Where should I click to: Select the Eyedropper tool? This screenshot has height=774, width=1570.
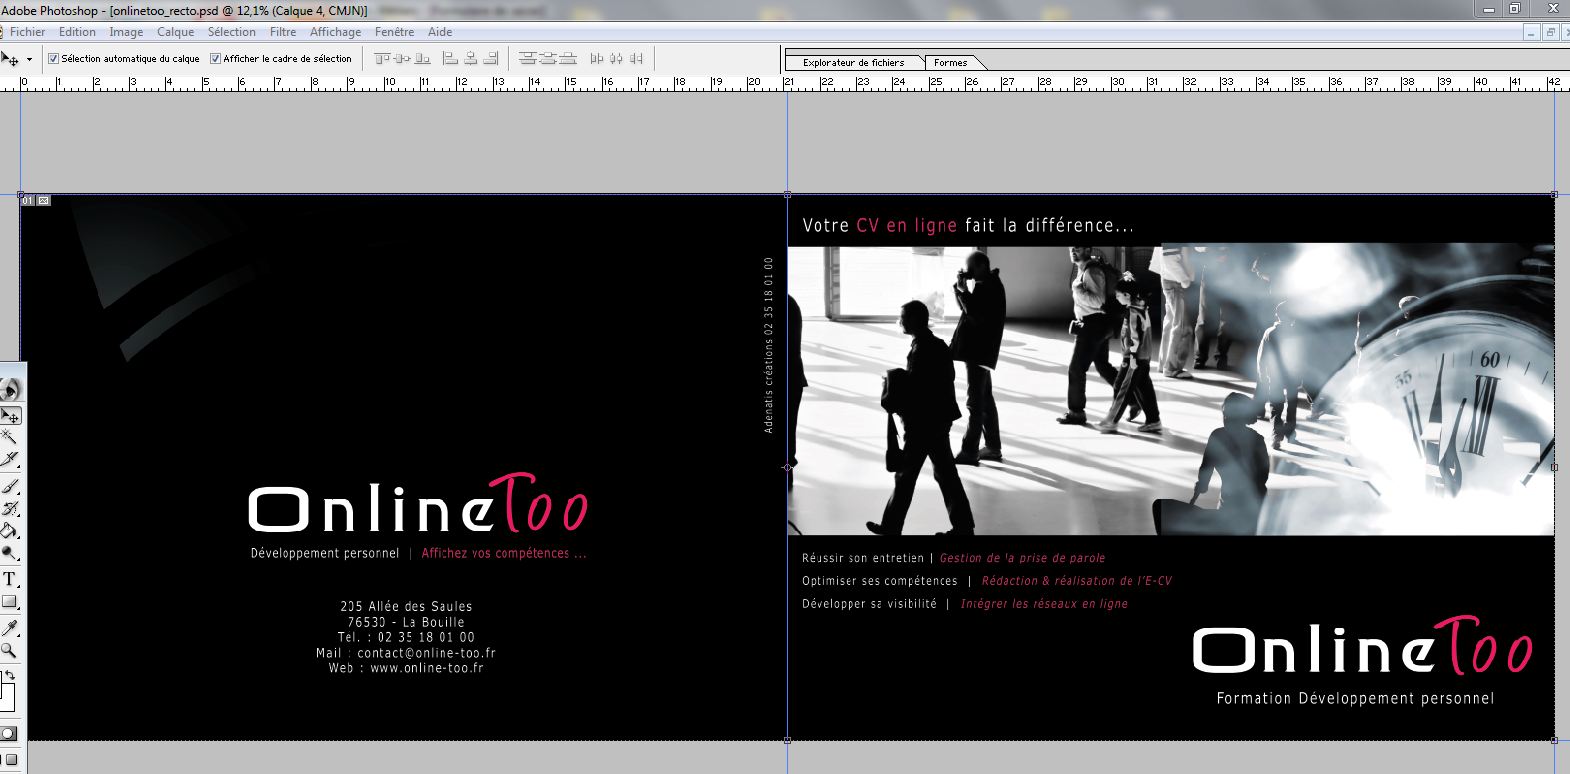(x=10, y=628)
